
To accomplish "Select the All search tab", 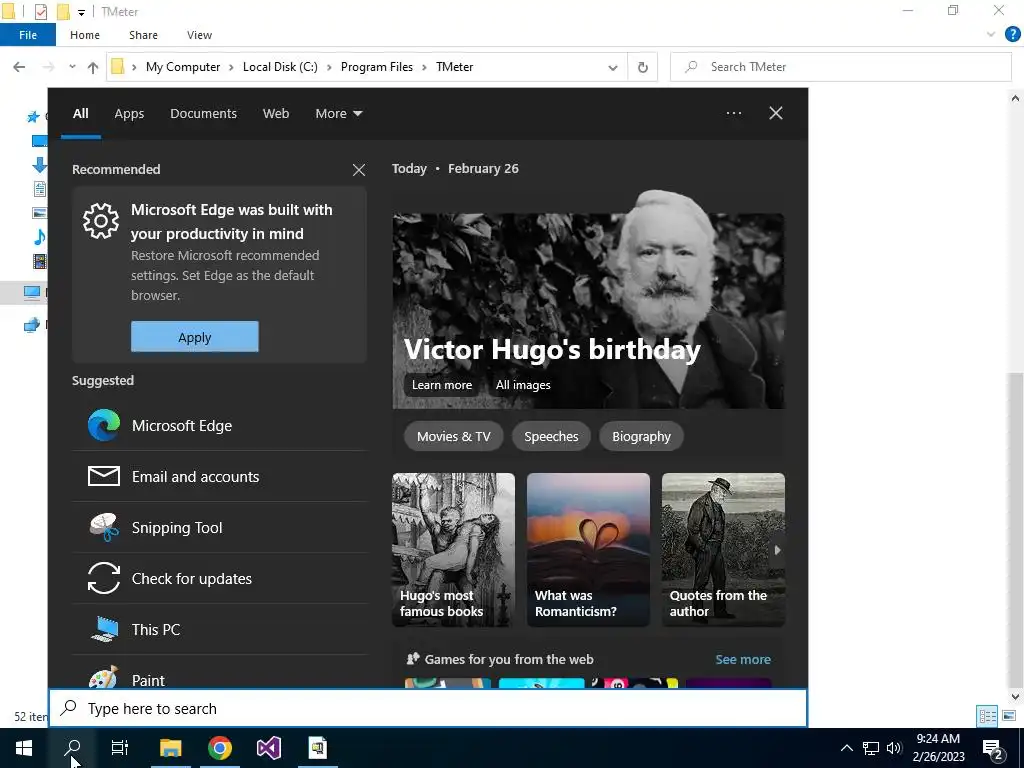I will click(81, 114).
